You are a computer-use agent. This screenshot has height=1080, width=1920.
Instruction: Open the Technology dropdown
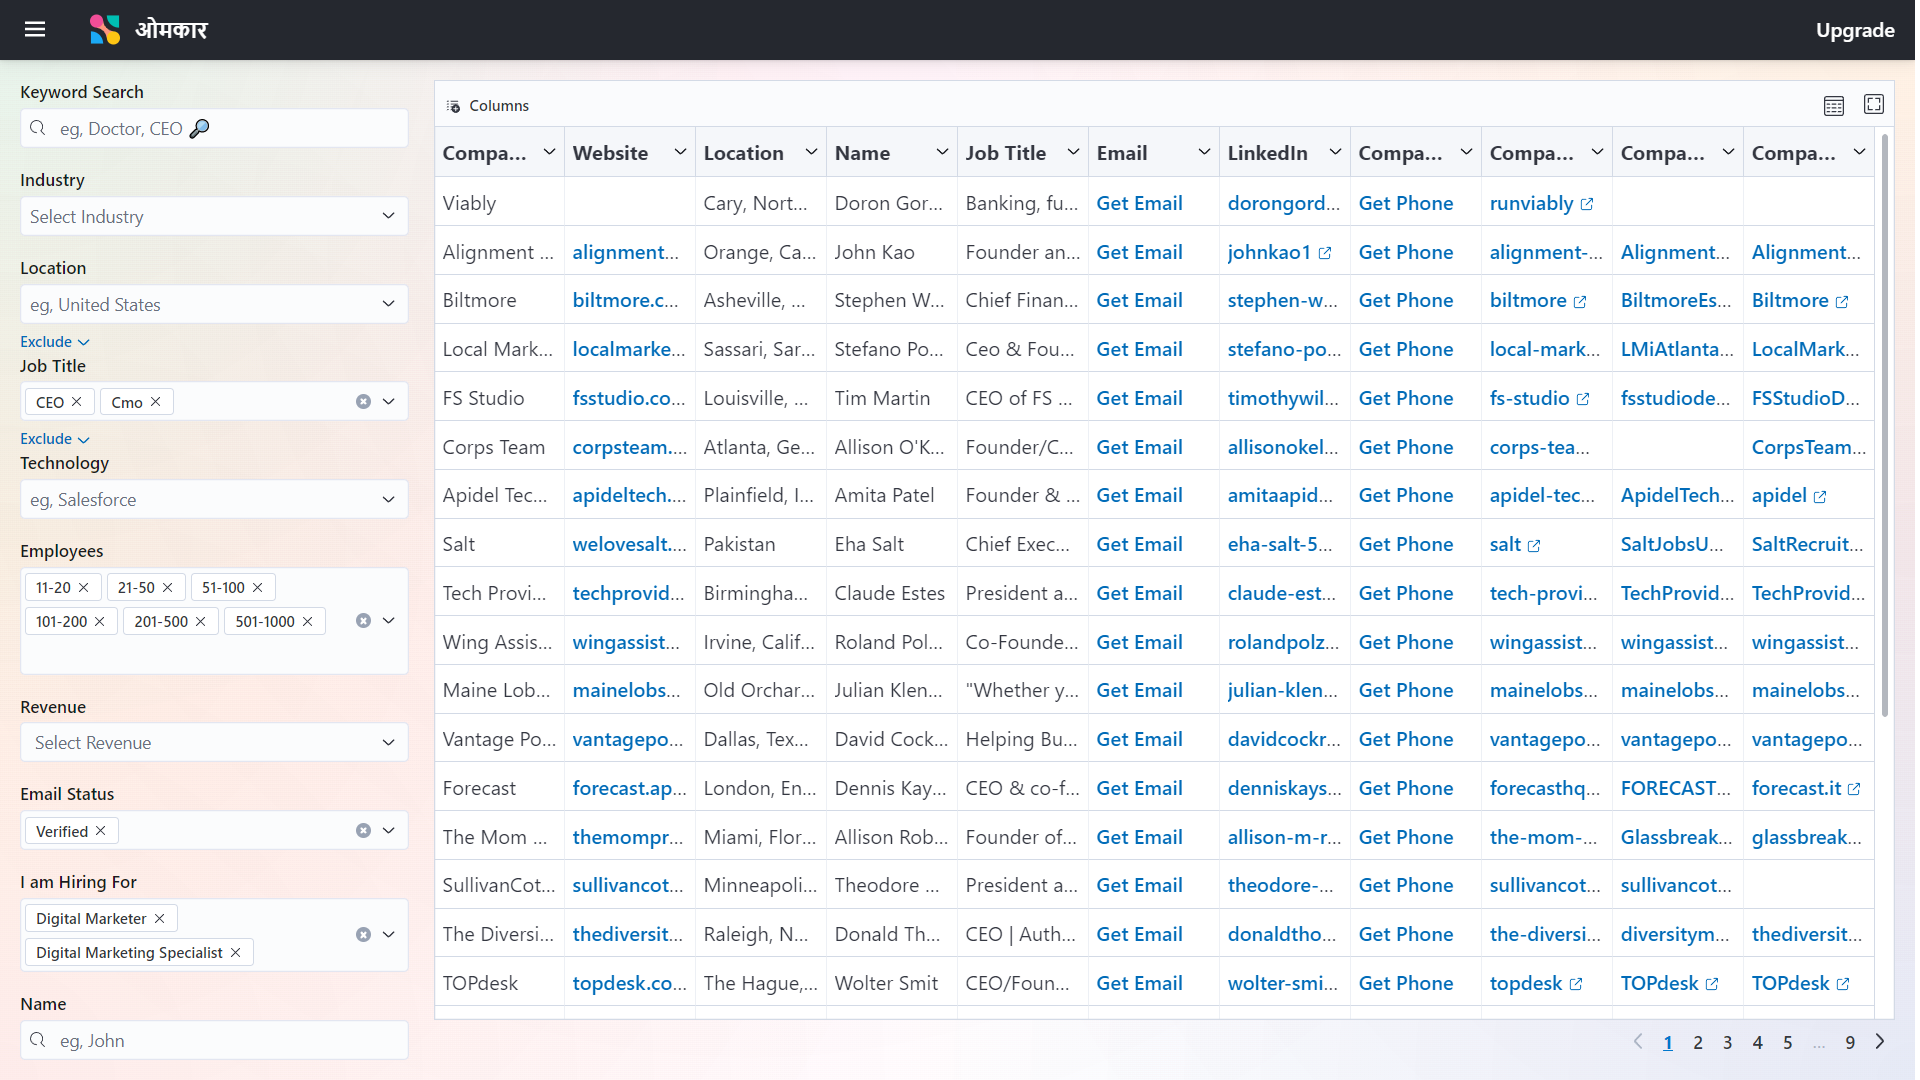coord(214,500)
